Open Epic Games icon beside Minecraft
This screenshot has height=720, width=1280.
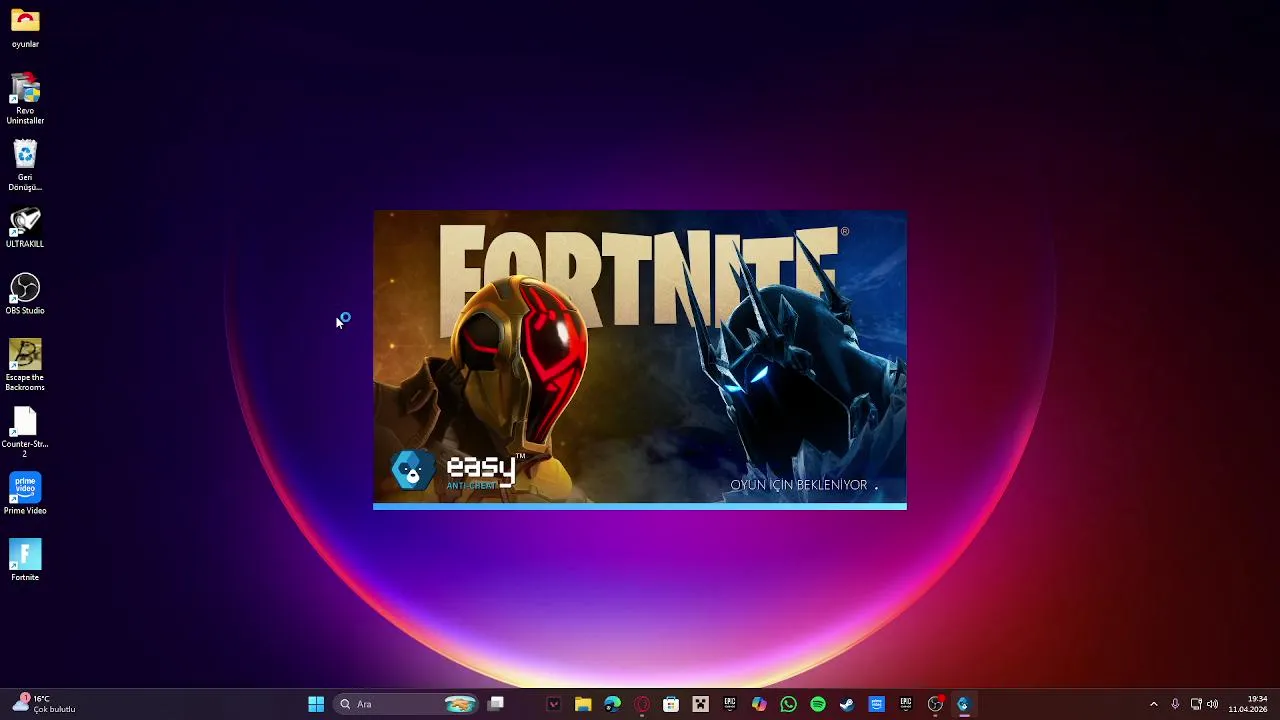(730, 704)
